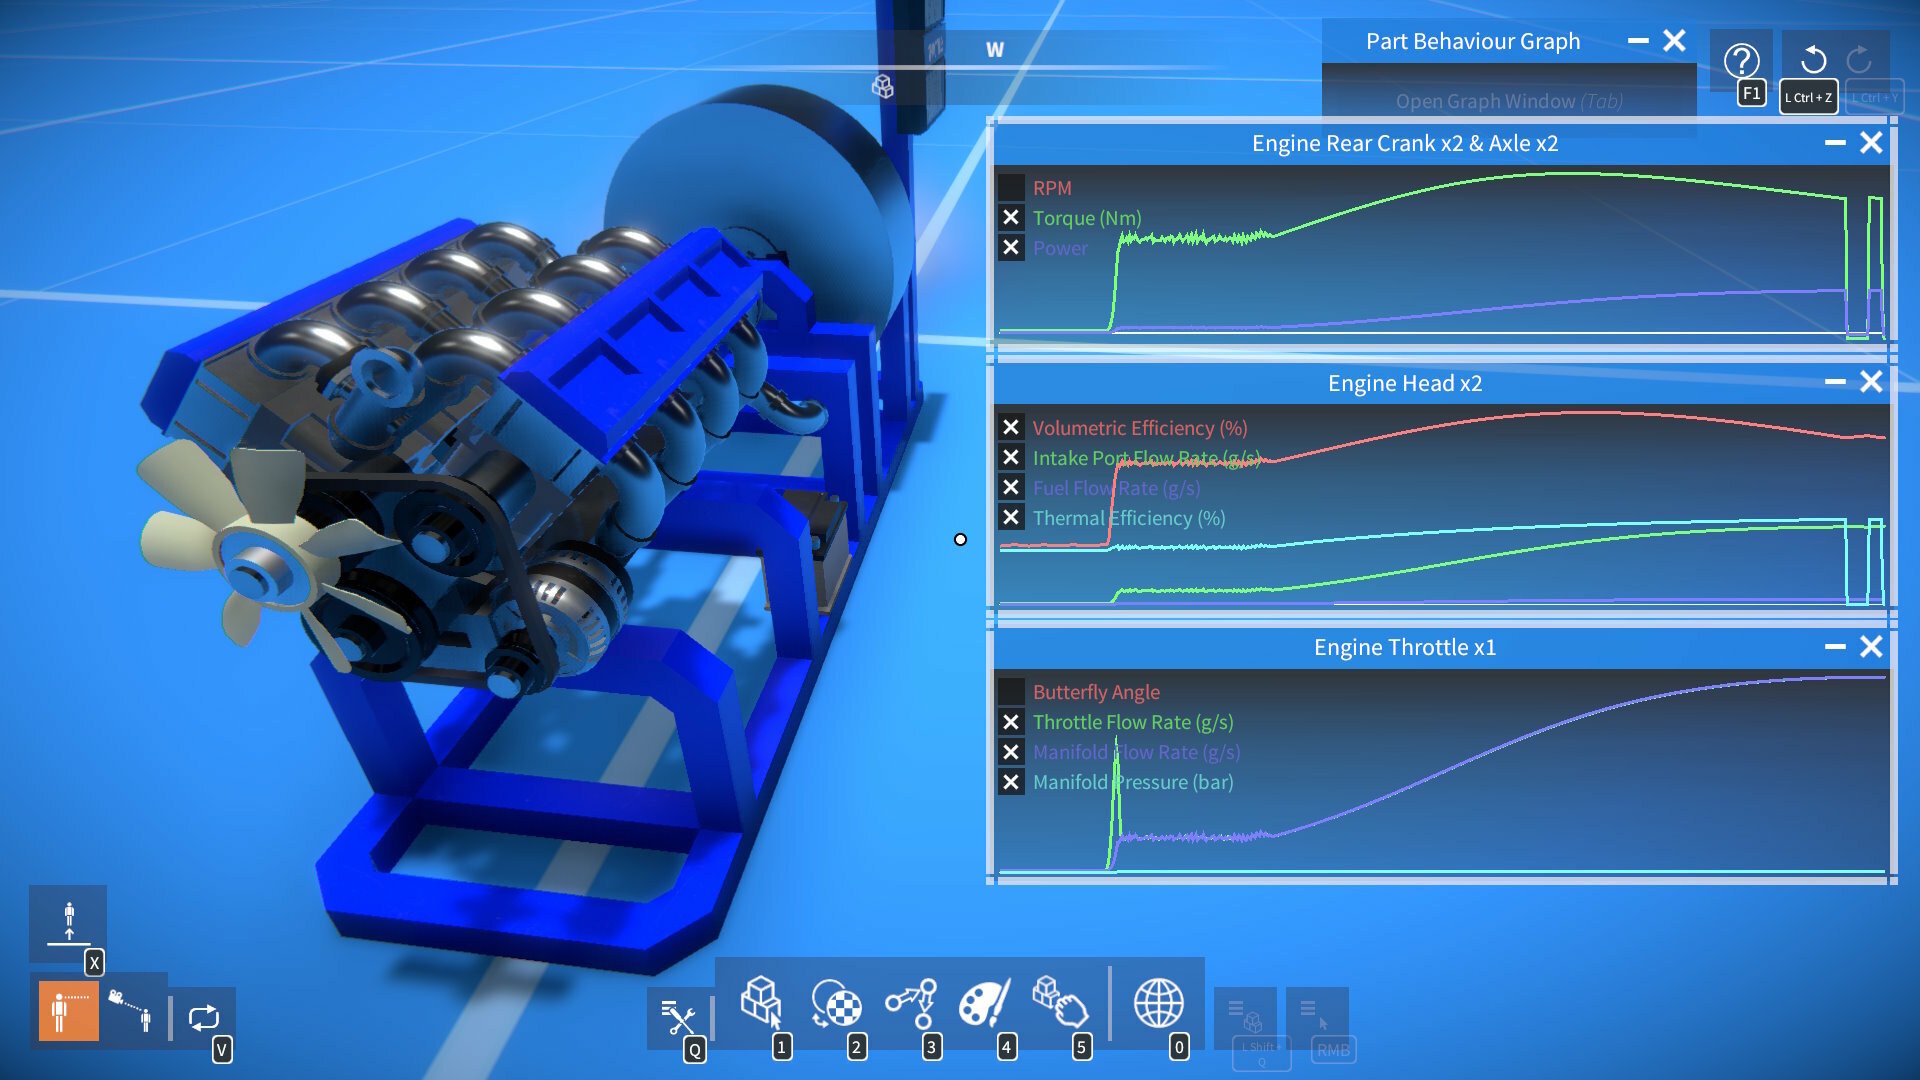This screenshot has width=1920, height=1080.
Task: Select the hand grab blocks tool
Action: tap(1059, 1002)
